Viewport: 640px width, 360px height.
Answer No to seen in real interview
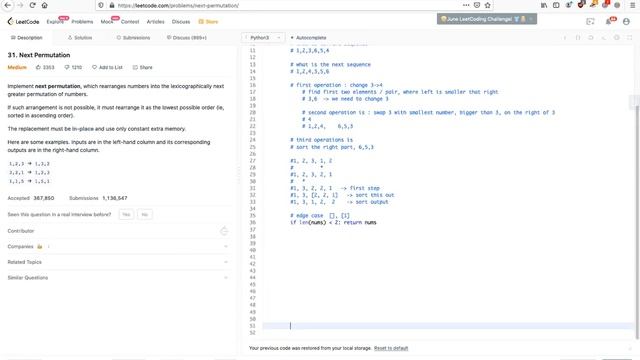tap(144, 214)
